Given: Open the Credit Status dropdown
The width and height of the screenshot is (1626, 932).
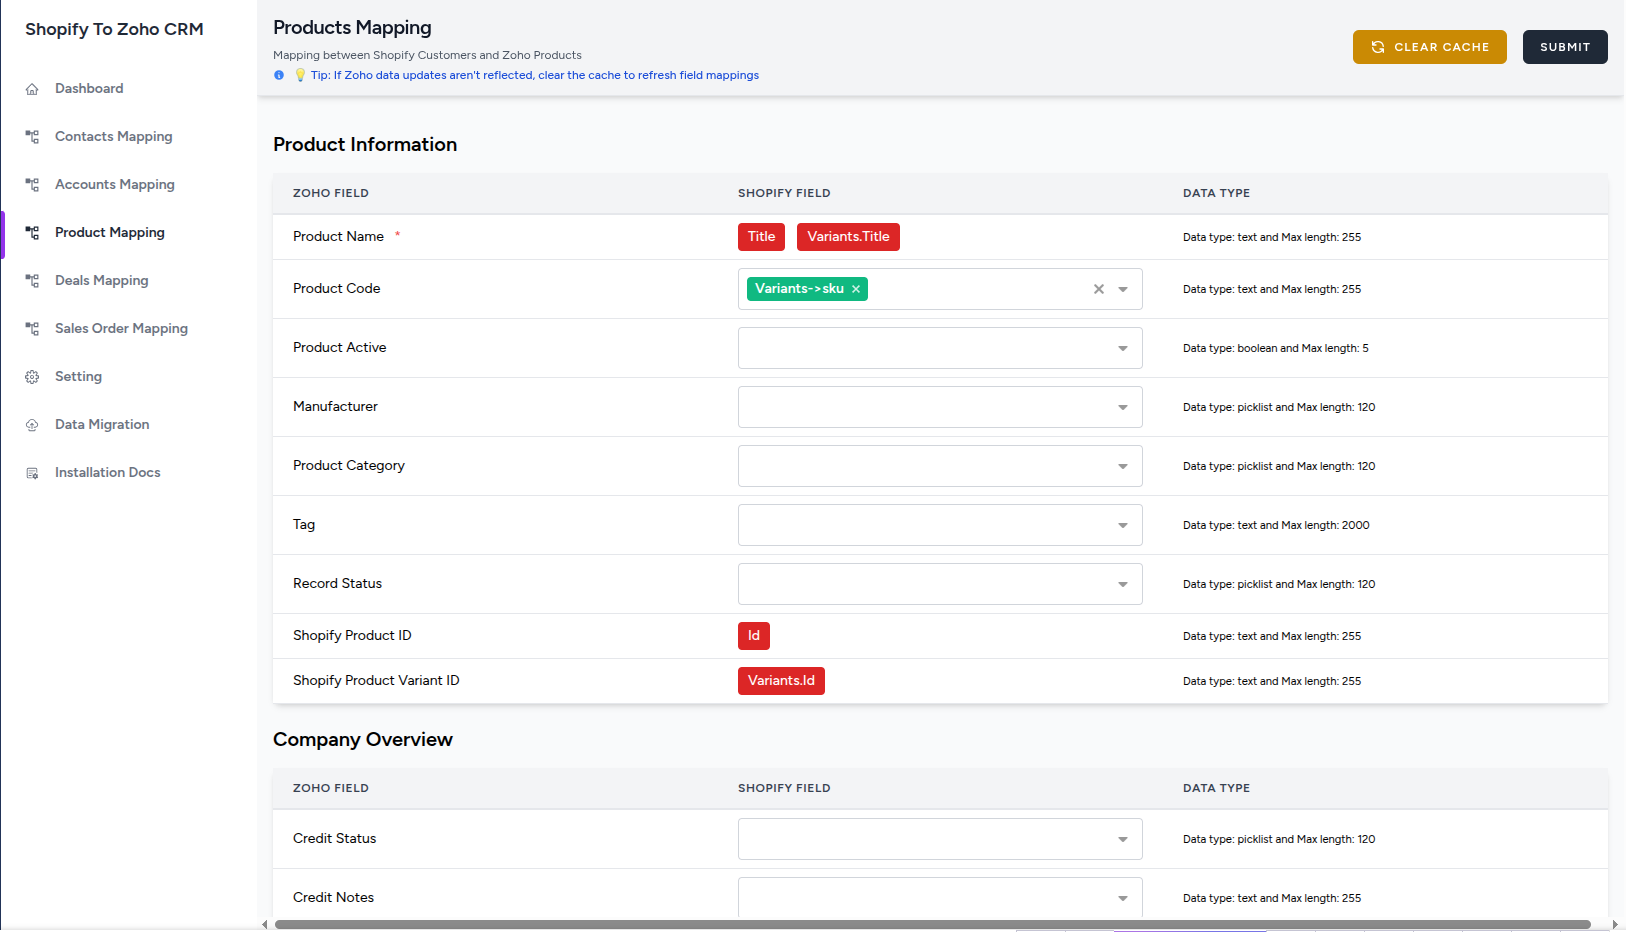Looking at the screenshot, I should pos(1122,839).
